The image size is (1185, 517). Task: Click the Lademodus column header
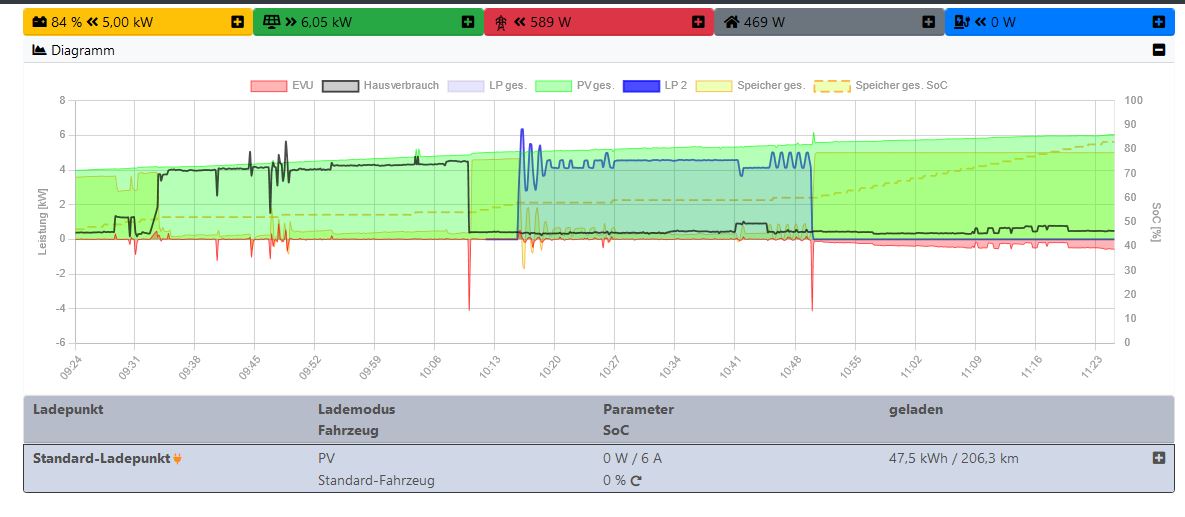tap(356, 409)
